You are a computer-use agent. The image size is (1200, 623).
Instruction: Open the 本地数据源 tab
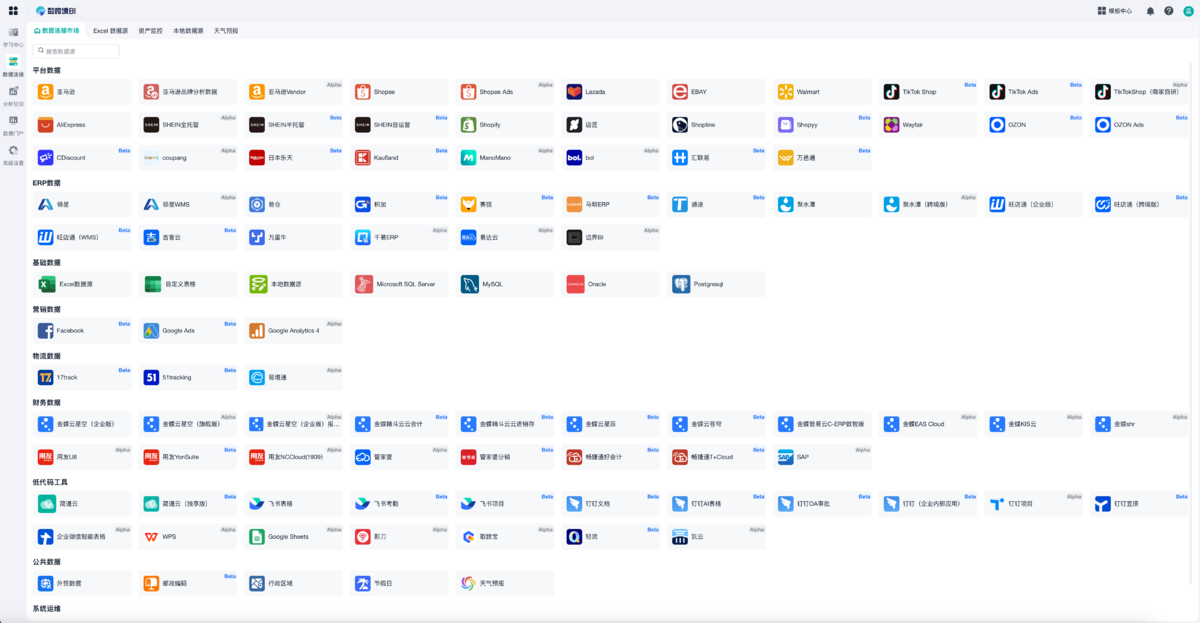point(188,31)
